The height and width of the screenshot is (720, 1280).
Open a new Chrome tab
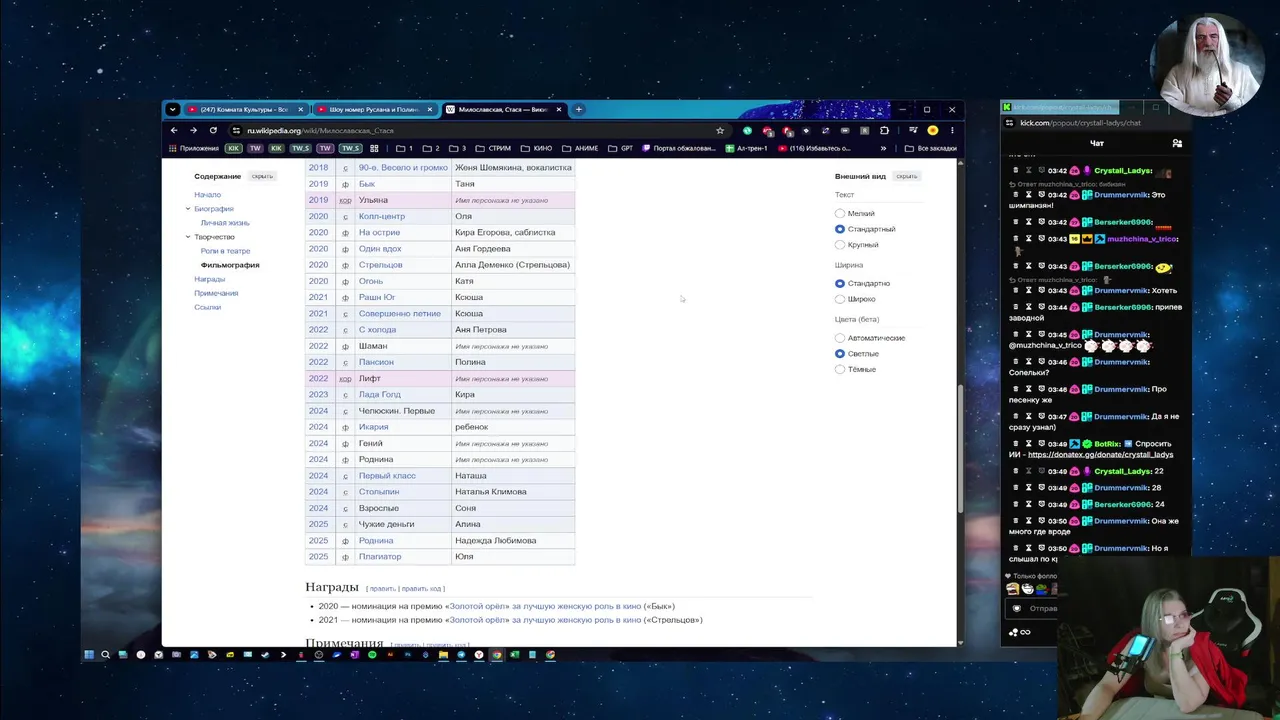579,109
